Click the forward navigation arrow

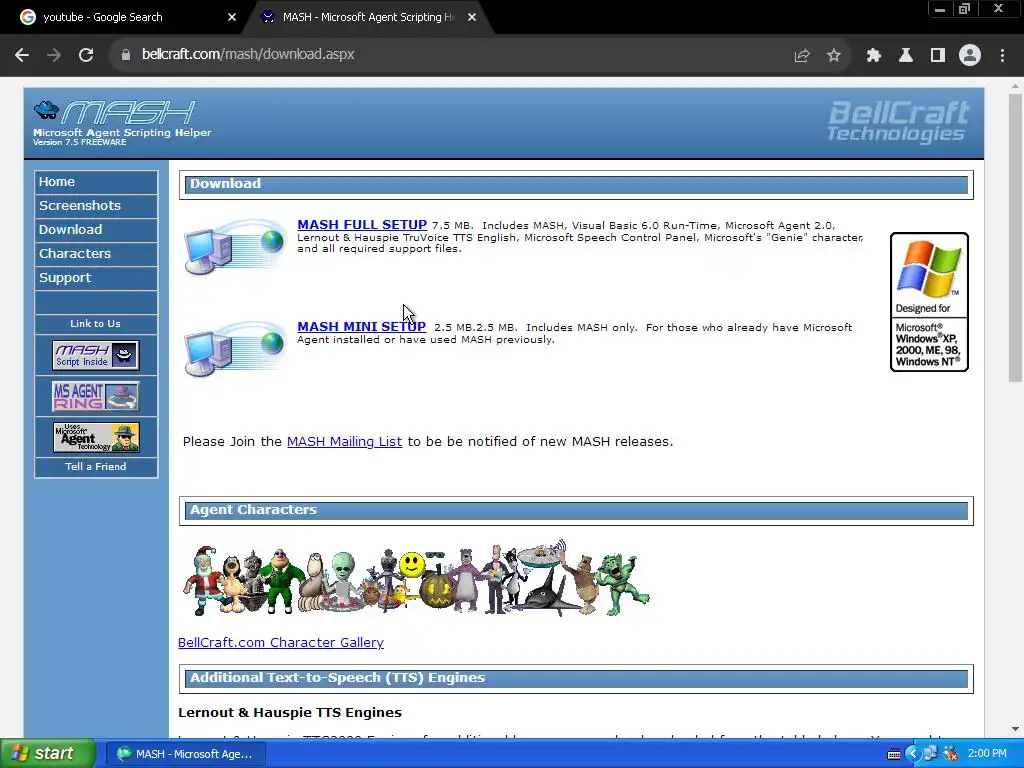pos(54,55)
